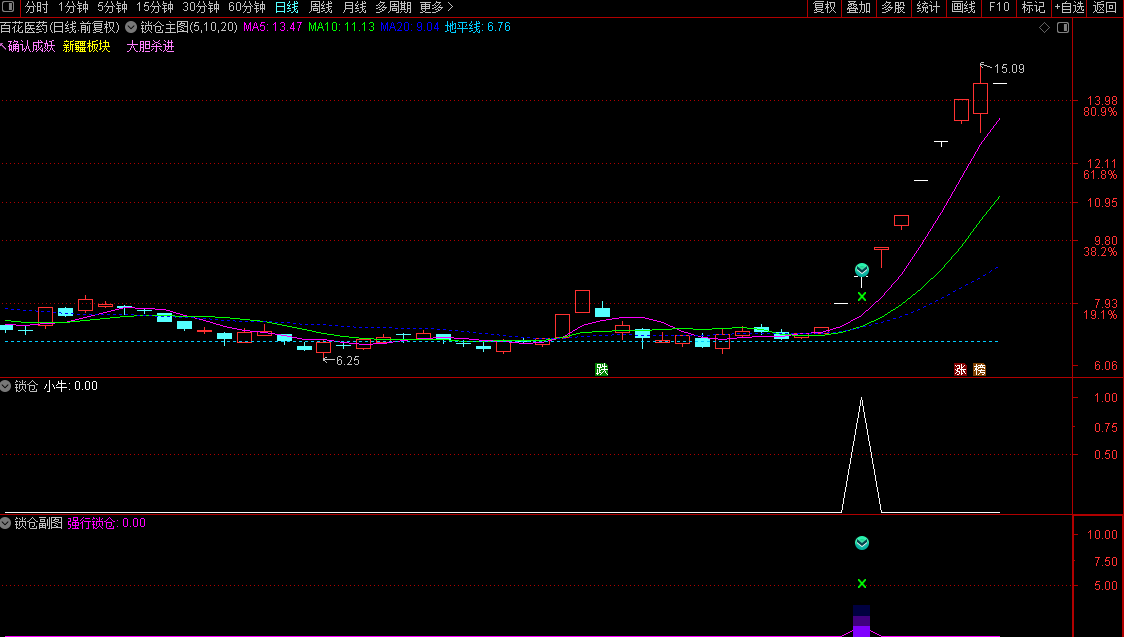Click the teal signal icon on main chart
1124x637 pixels.
coord(862,270)
